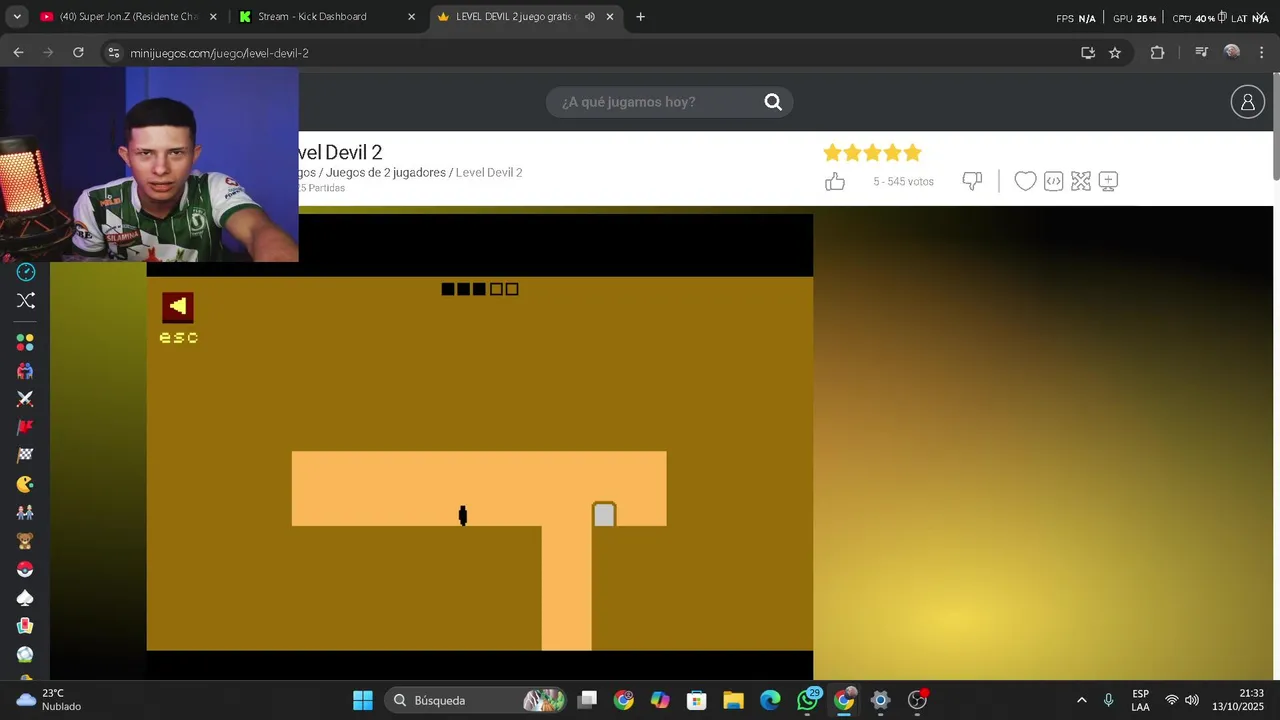
Task: Open the browser extensions puzzle icon
Action: pos(1157,53)
